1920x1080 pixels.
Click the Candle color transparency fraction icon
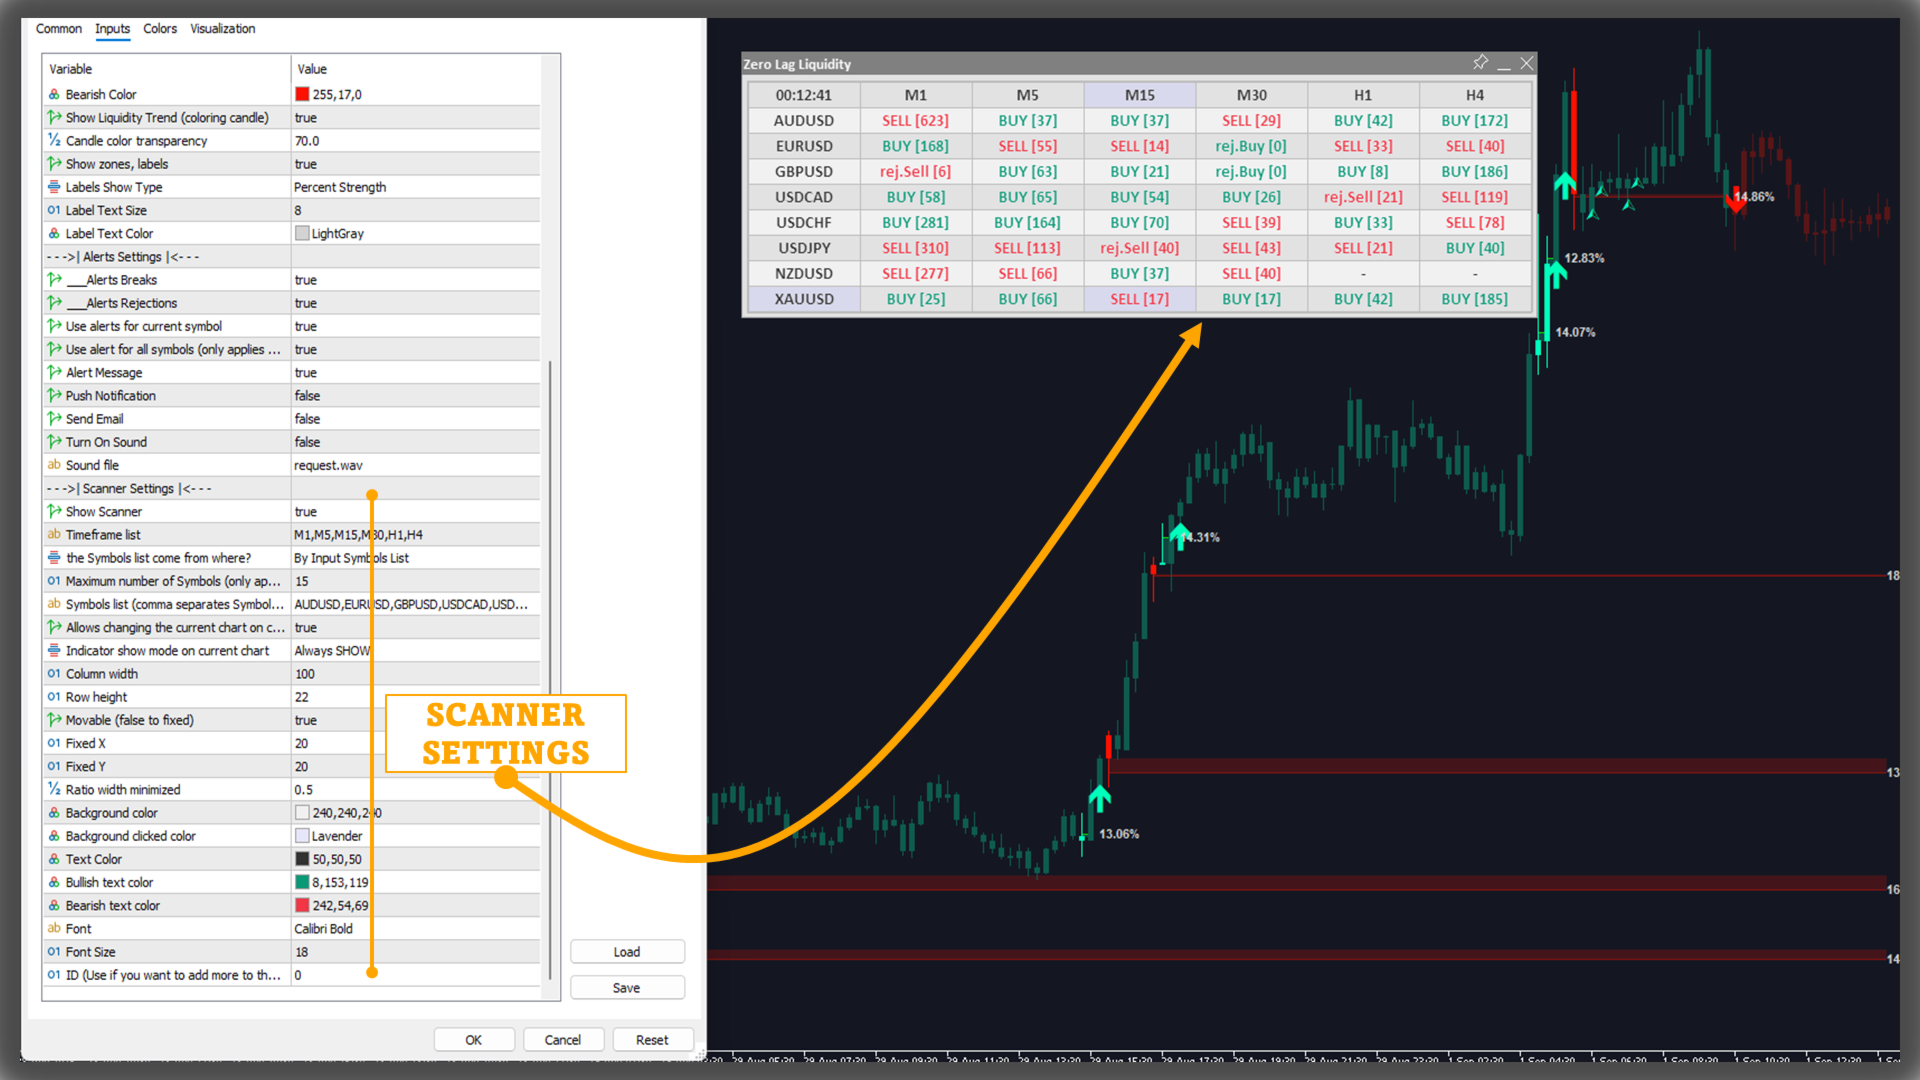[54, 140]
